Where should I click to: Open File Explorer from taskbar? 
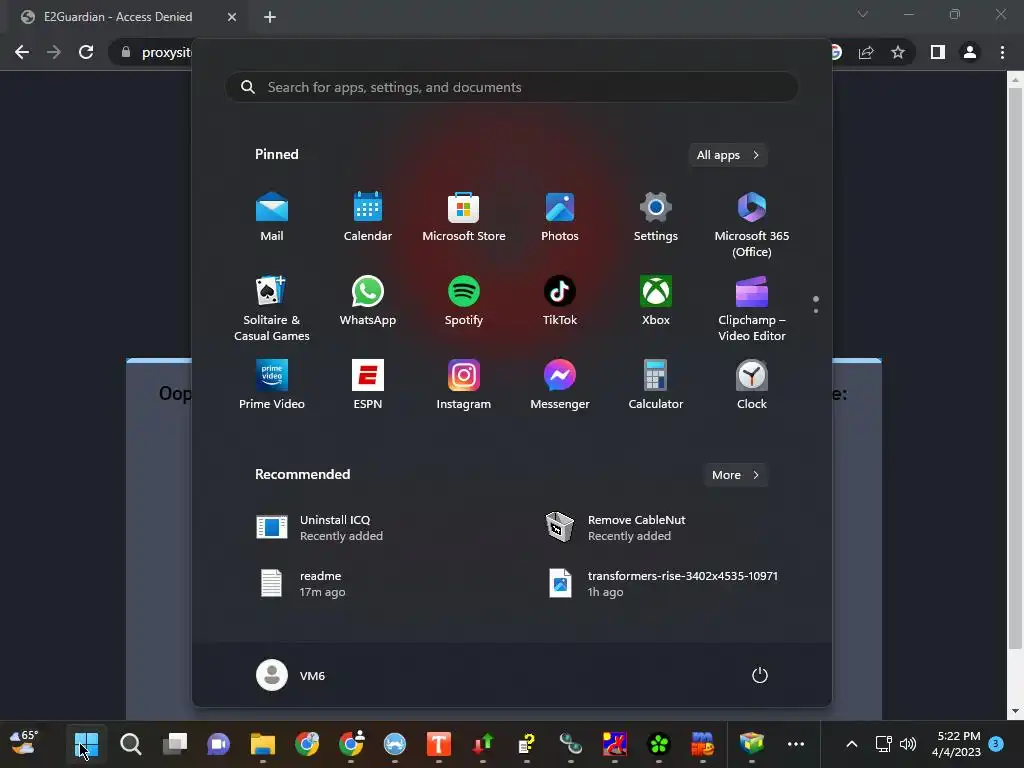point(263,744)
